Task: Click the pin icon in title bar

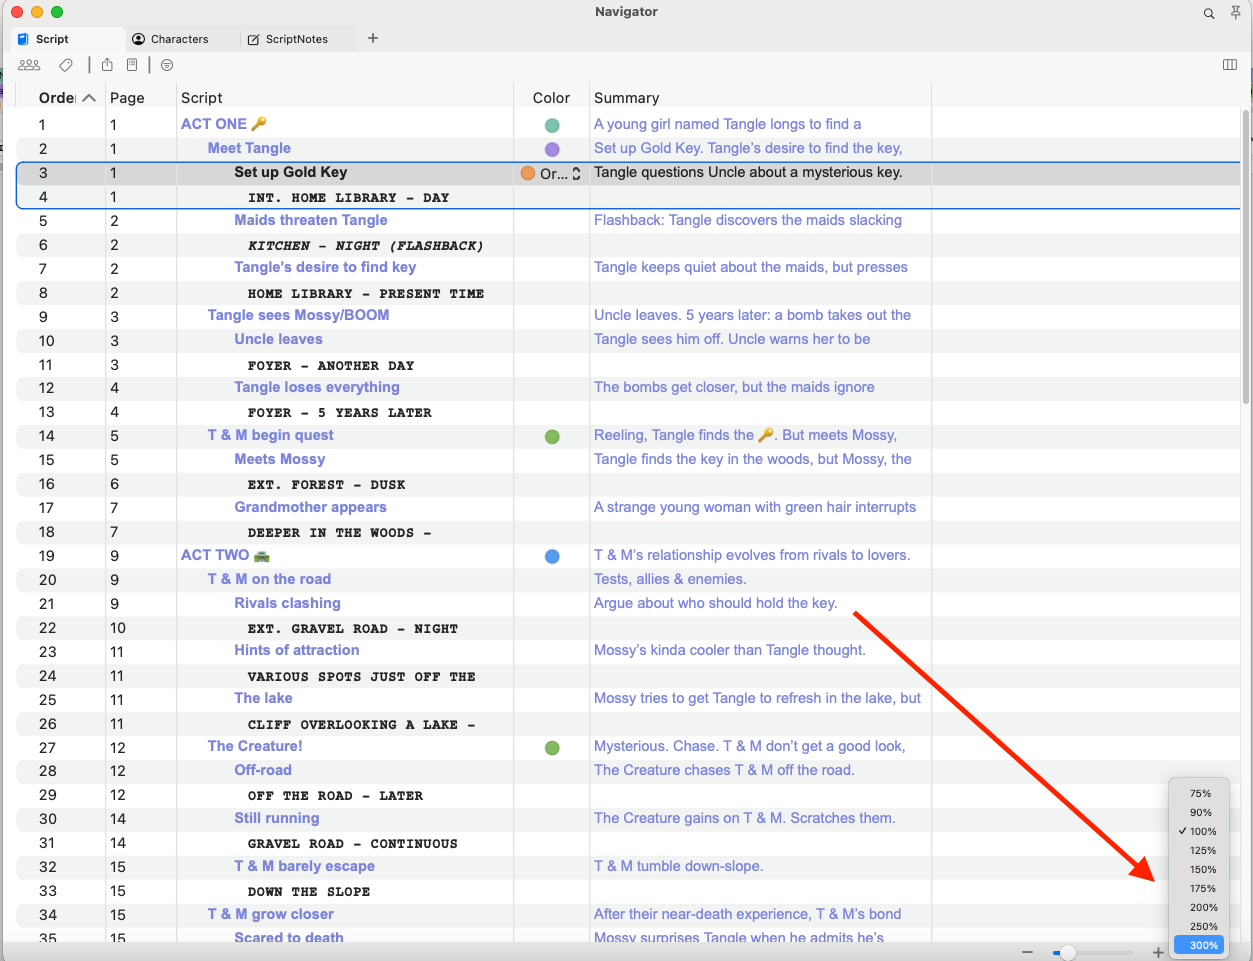Action: click(1236, 13)
